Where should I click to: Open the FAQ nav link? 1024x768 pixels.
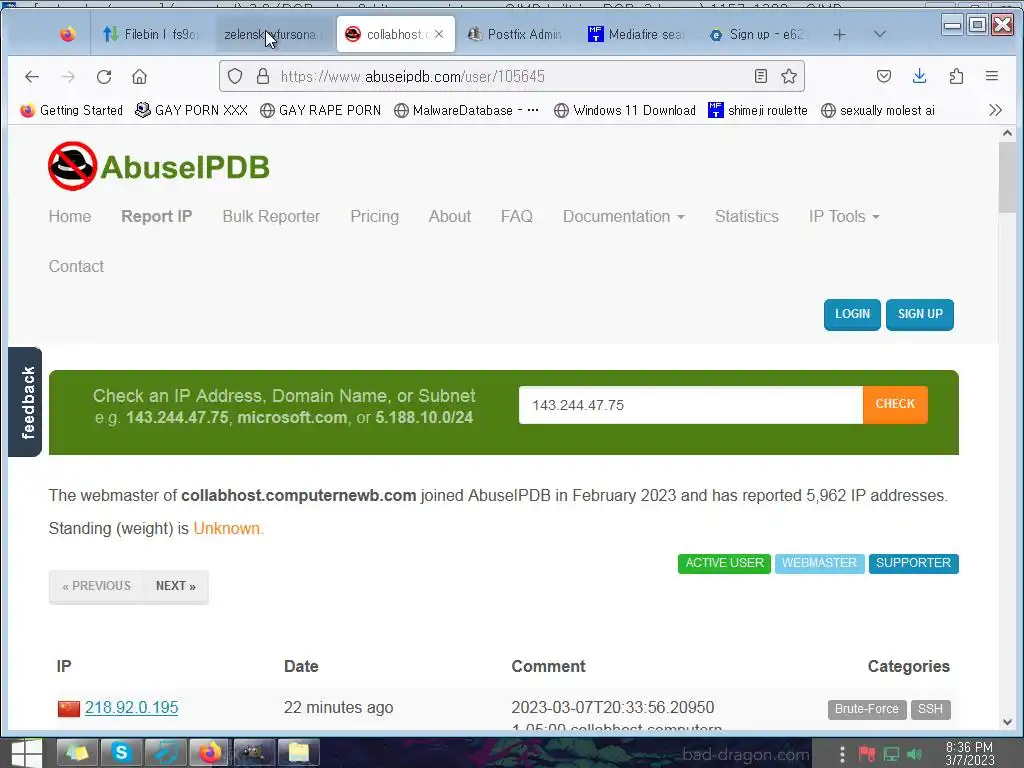[517, 216]
